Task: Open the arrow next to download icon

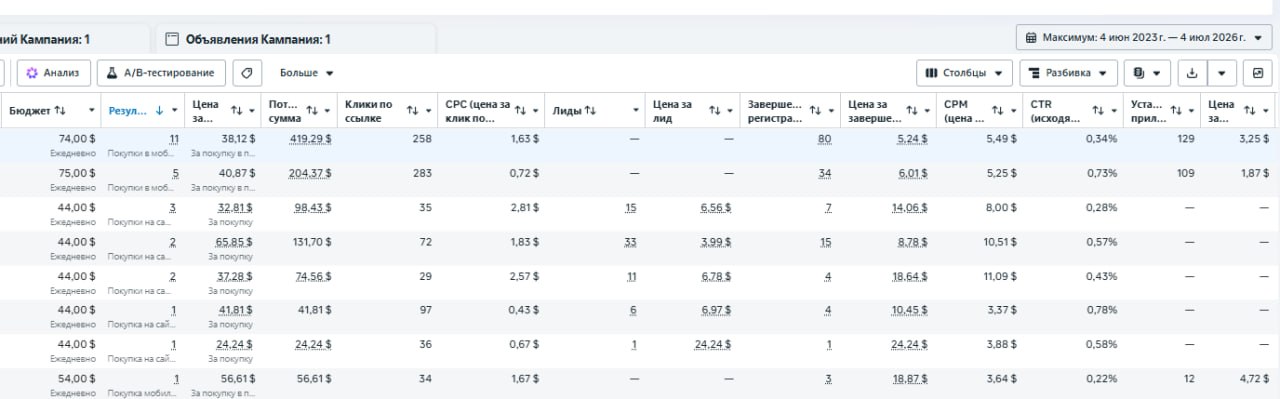Action: pos(1223,73)
